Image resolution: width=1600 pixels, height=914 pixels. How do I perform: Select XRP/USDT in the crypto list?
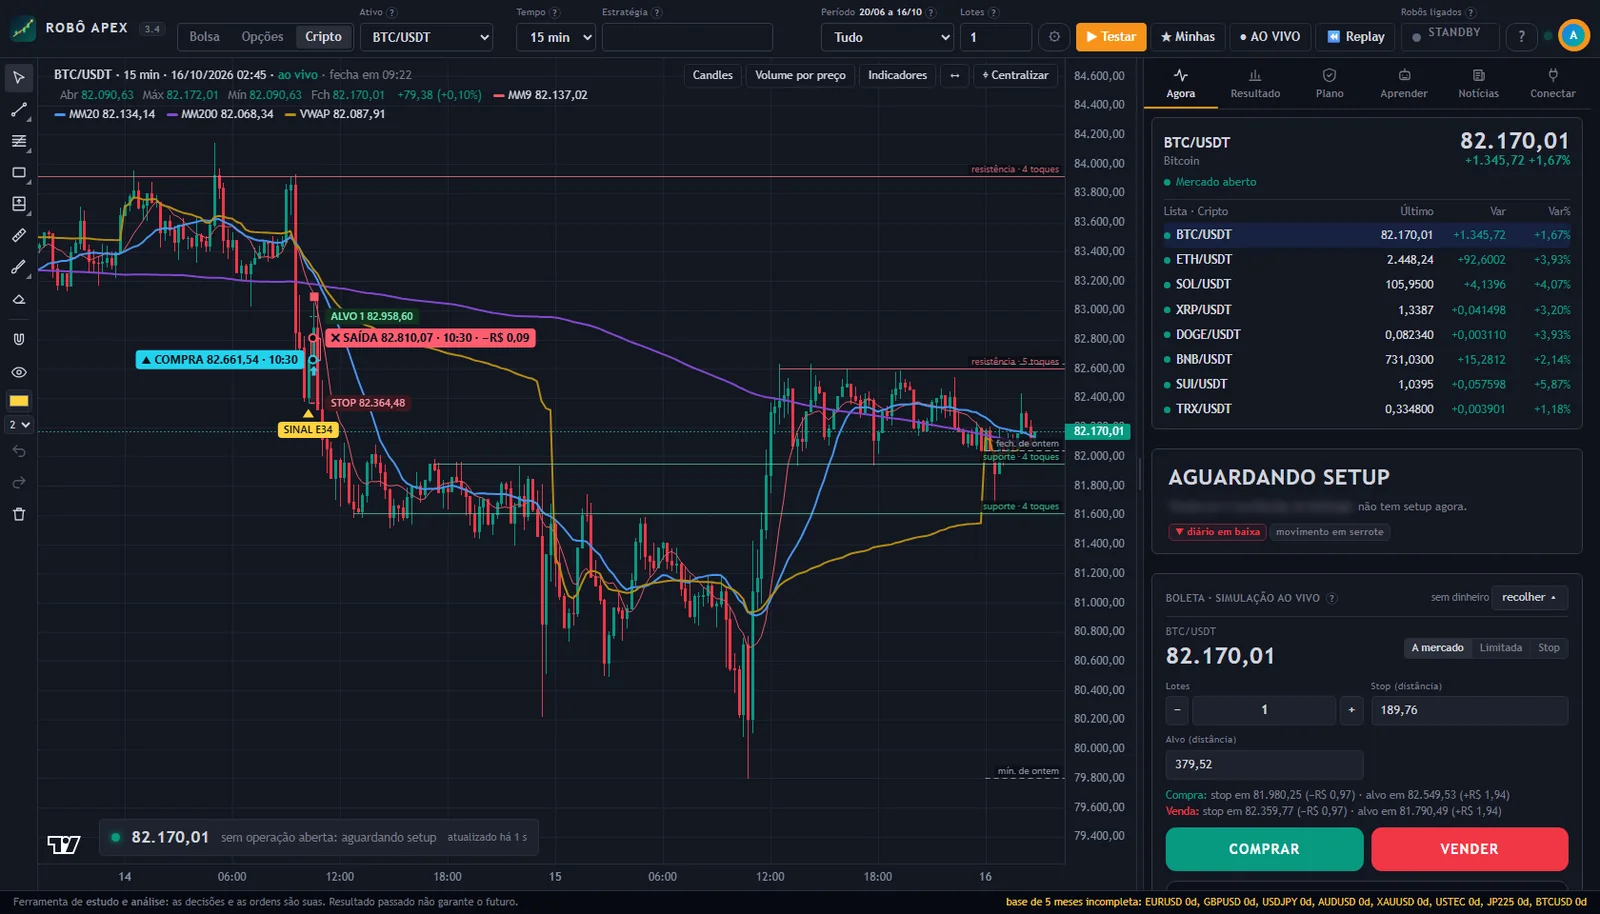coord(1367,310)
